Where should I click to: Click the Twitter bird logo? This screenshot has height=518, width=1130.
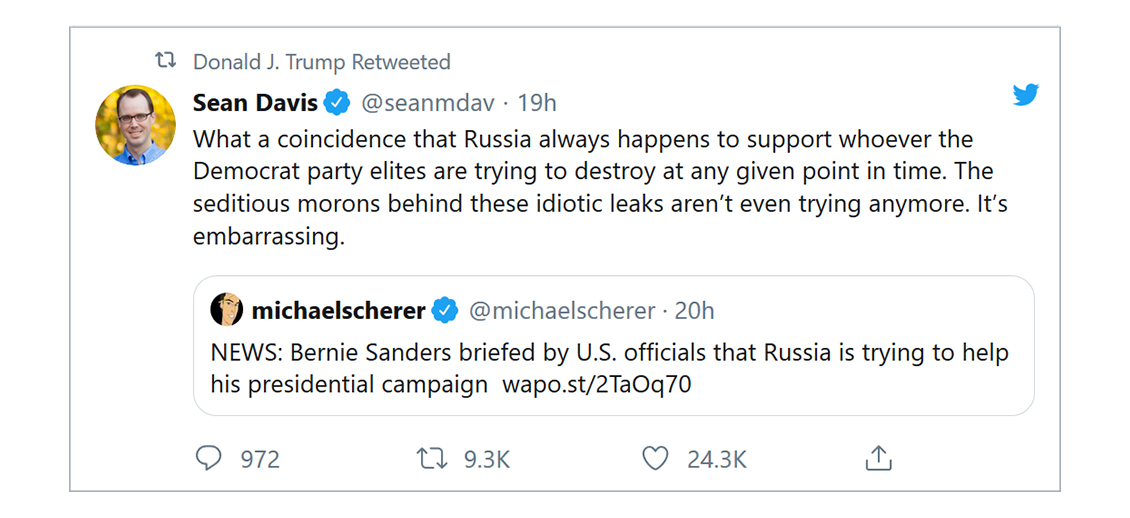click(x=1025, y=96)
